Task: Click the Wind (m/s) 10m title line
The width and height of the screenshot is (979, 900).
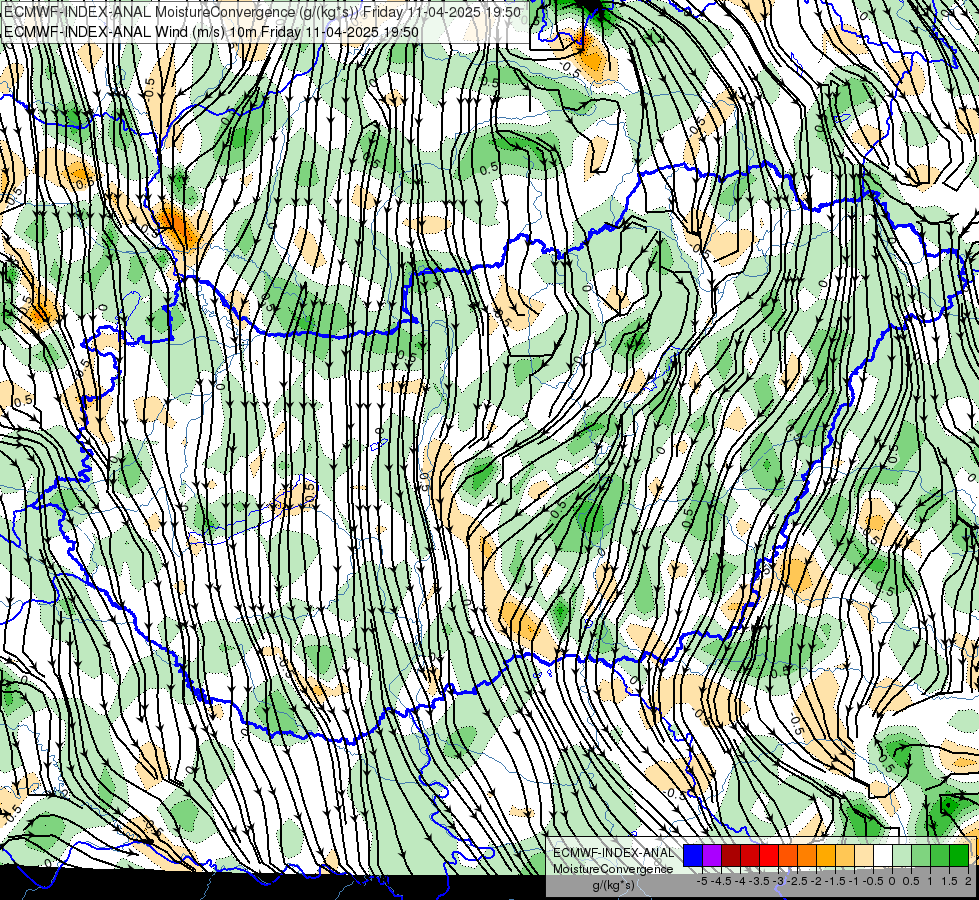Action: pyautogui.click(x=211, y=31)
